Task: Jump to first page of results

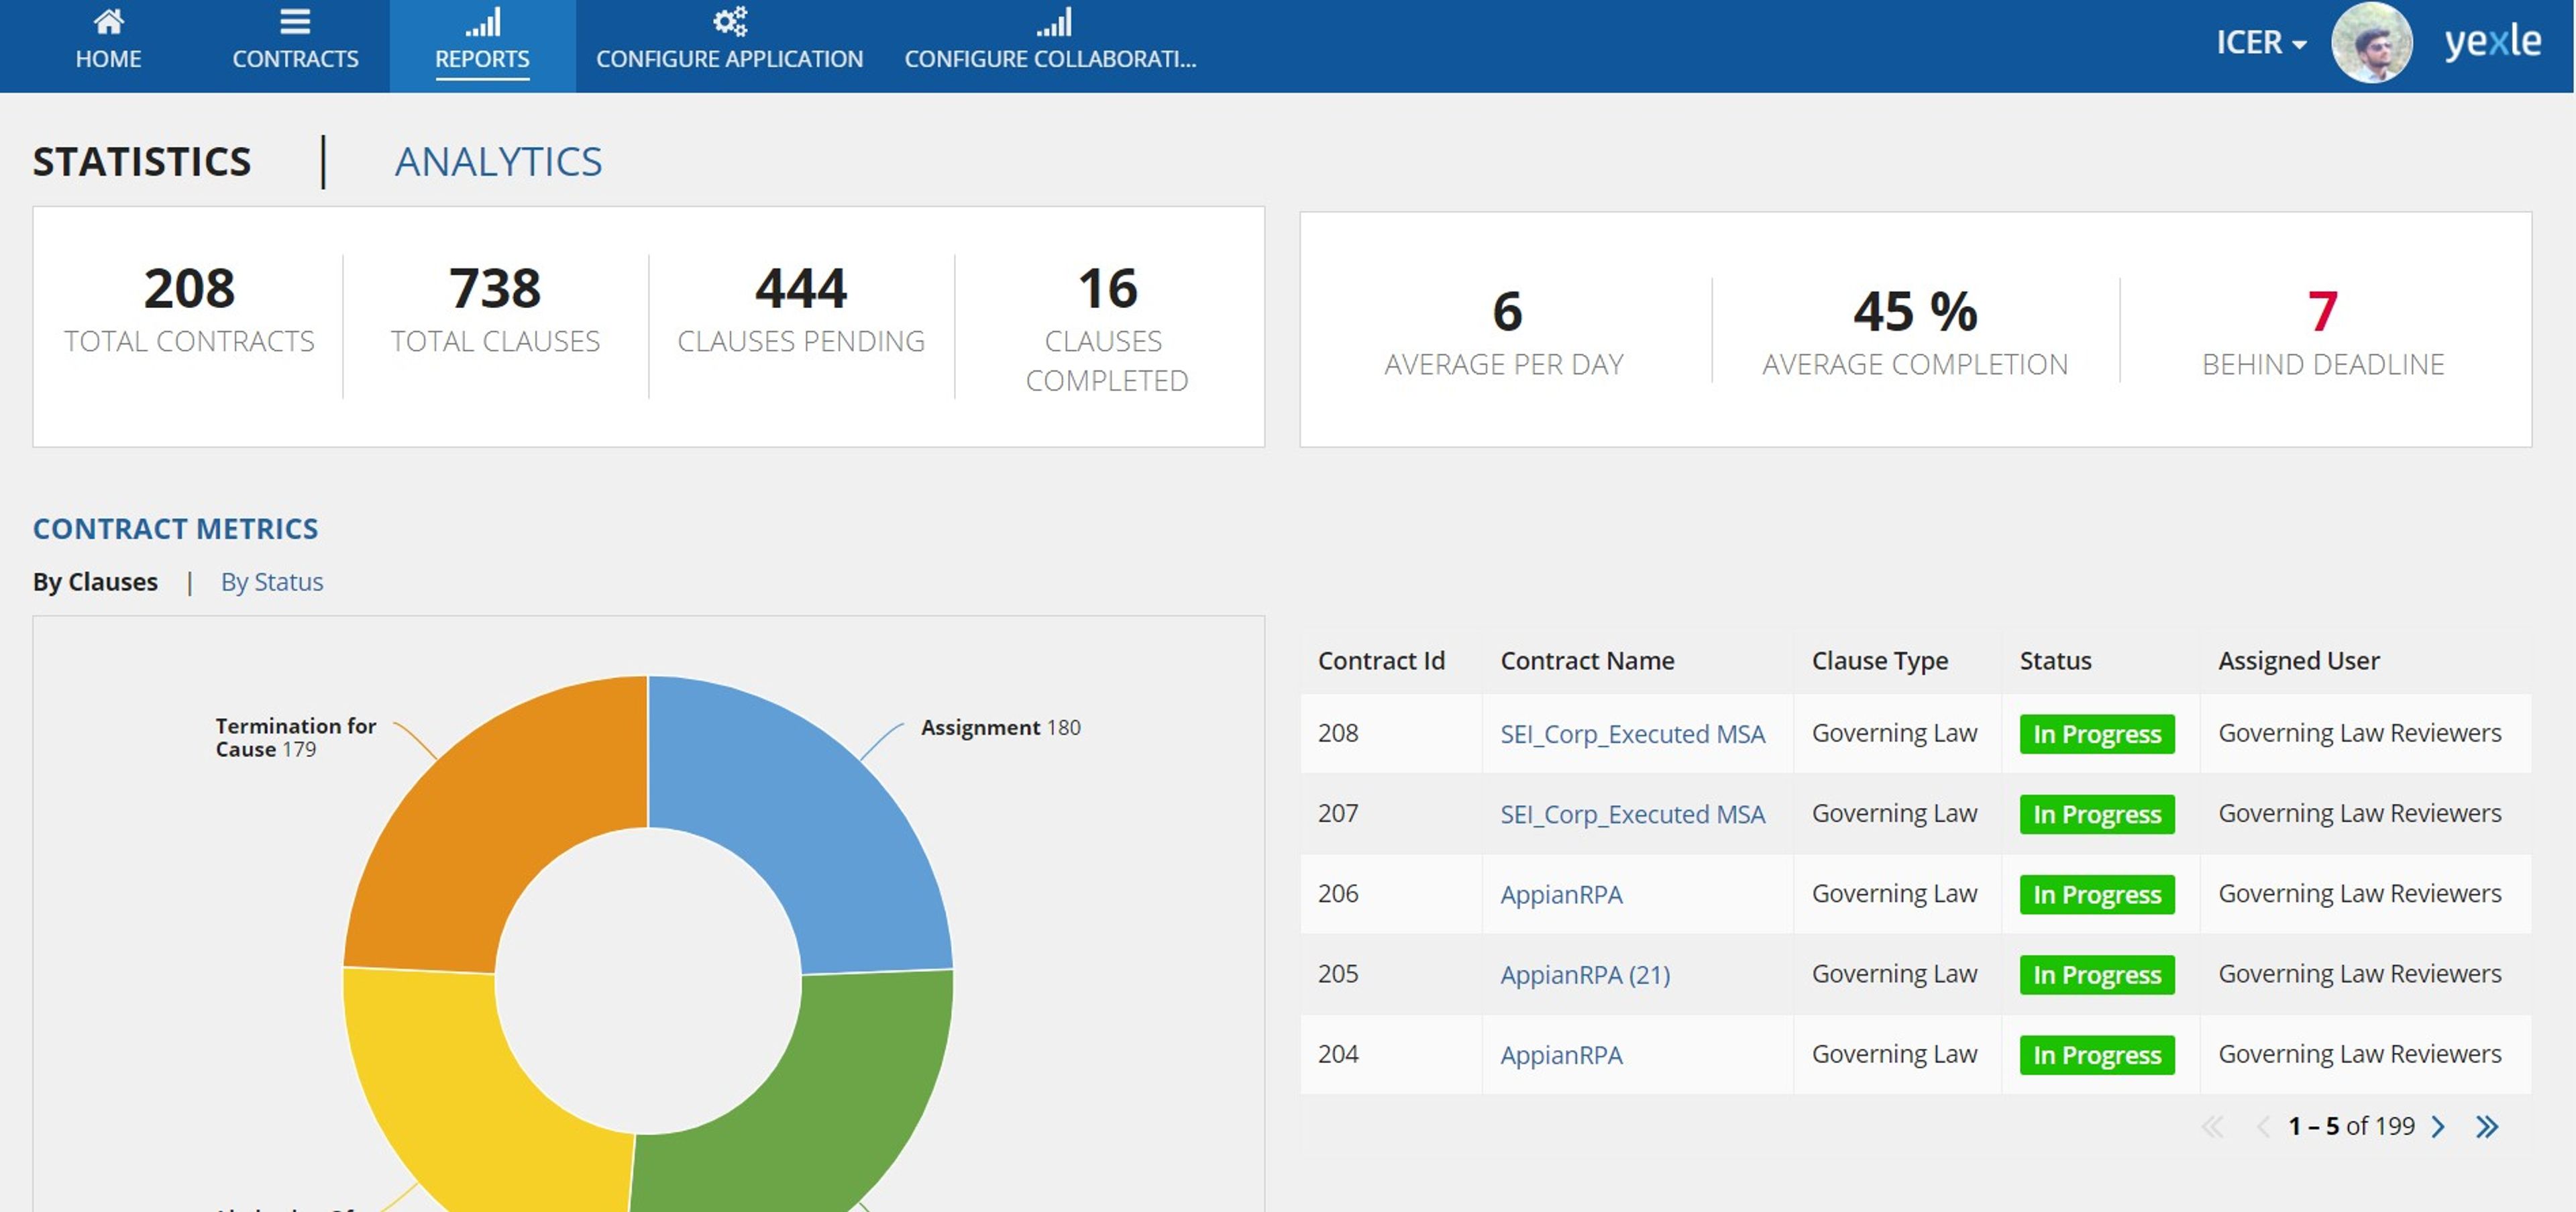Action: 2213,1127
